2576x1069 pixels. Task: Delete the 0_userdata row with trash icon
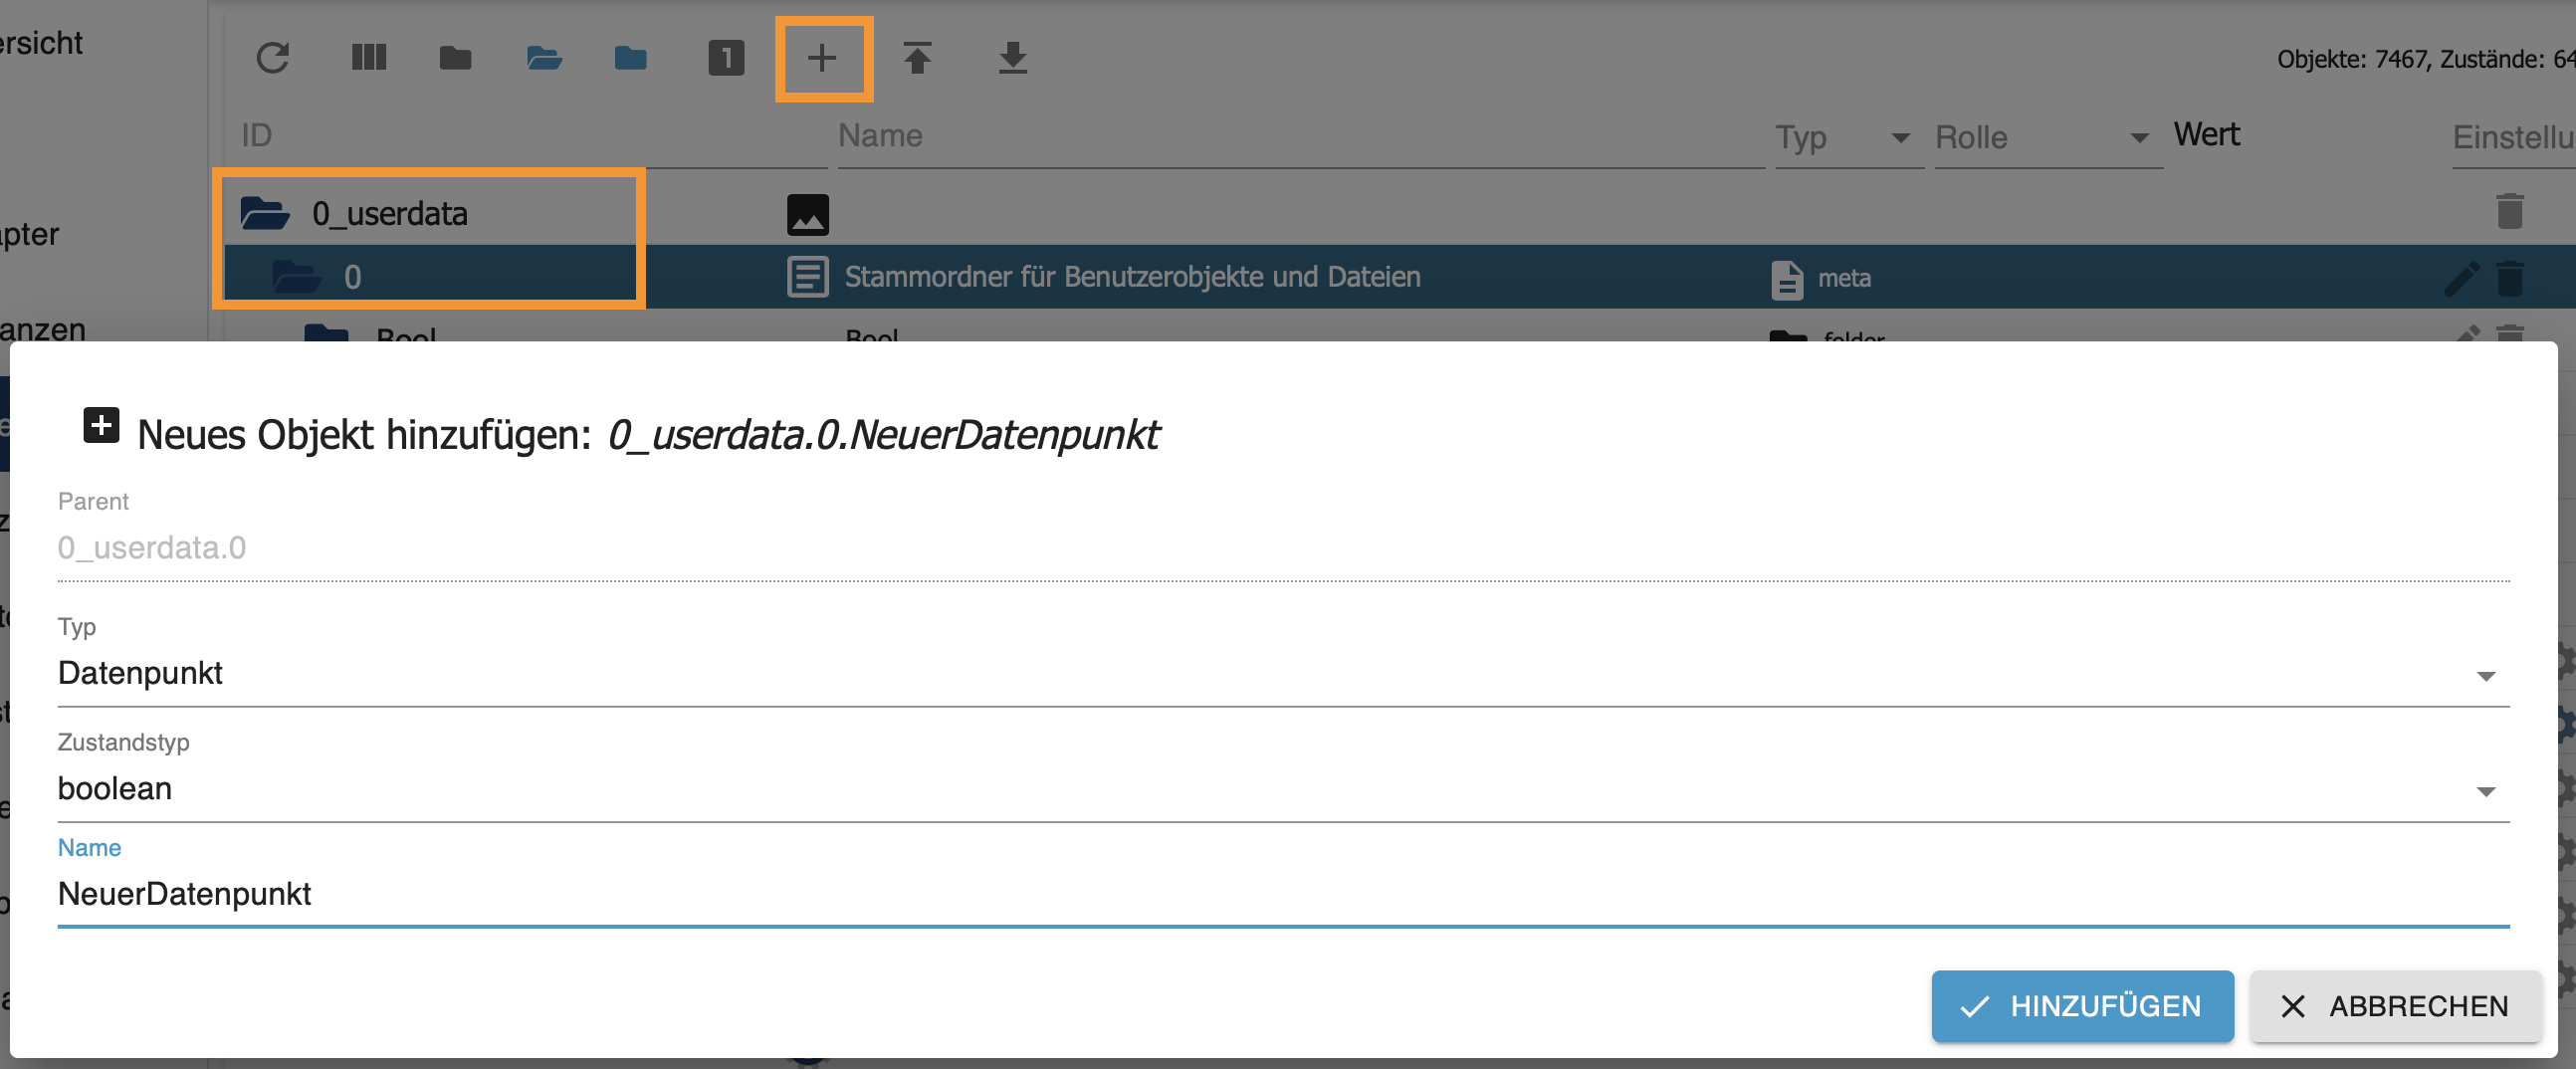click(2509, 211)
